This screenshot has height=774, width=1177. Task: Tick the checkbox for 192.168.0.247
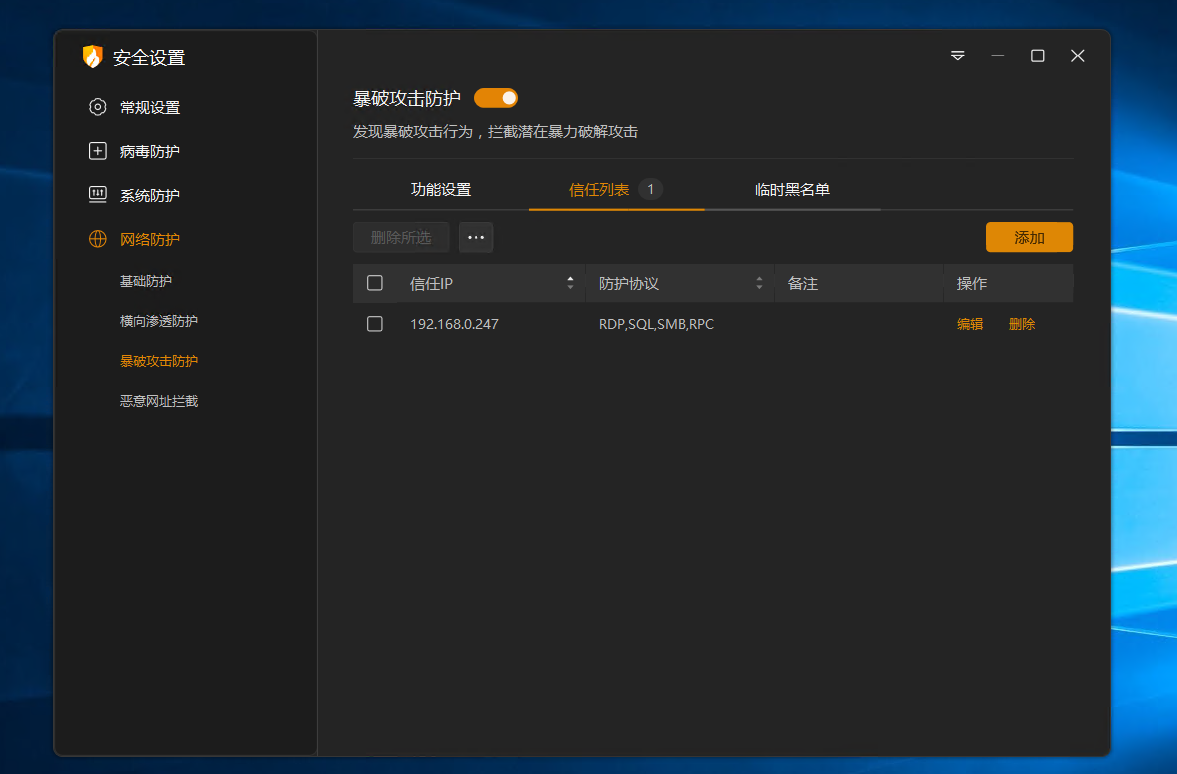pyautogui.click(x=375, y=324)
